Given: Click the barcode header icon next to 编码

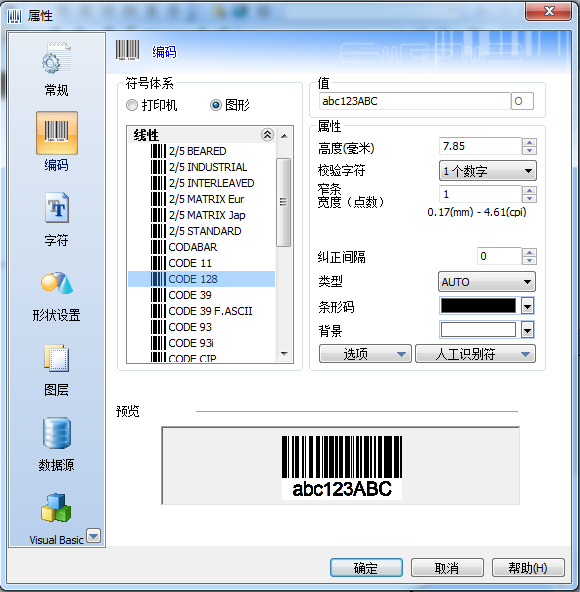Looking at the screenshot, I should click(127, 50).
